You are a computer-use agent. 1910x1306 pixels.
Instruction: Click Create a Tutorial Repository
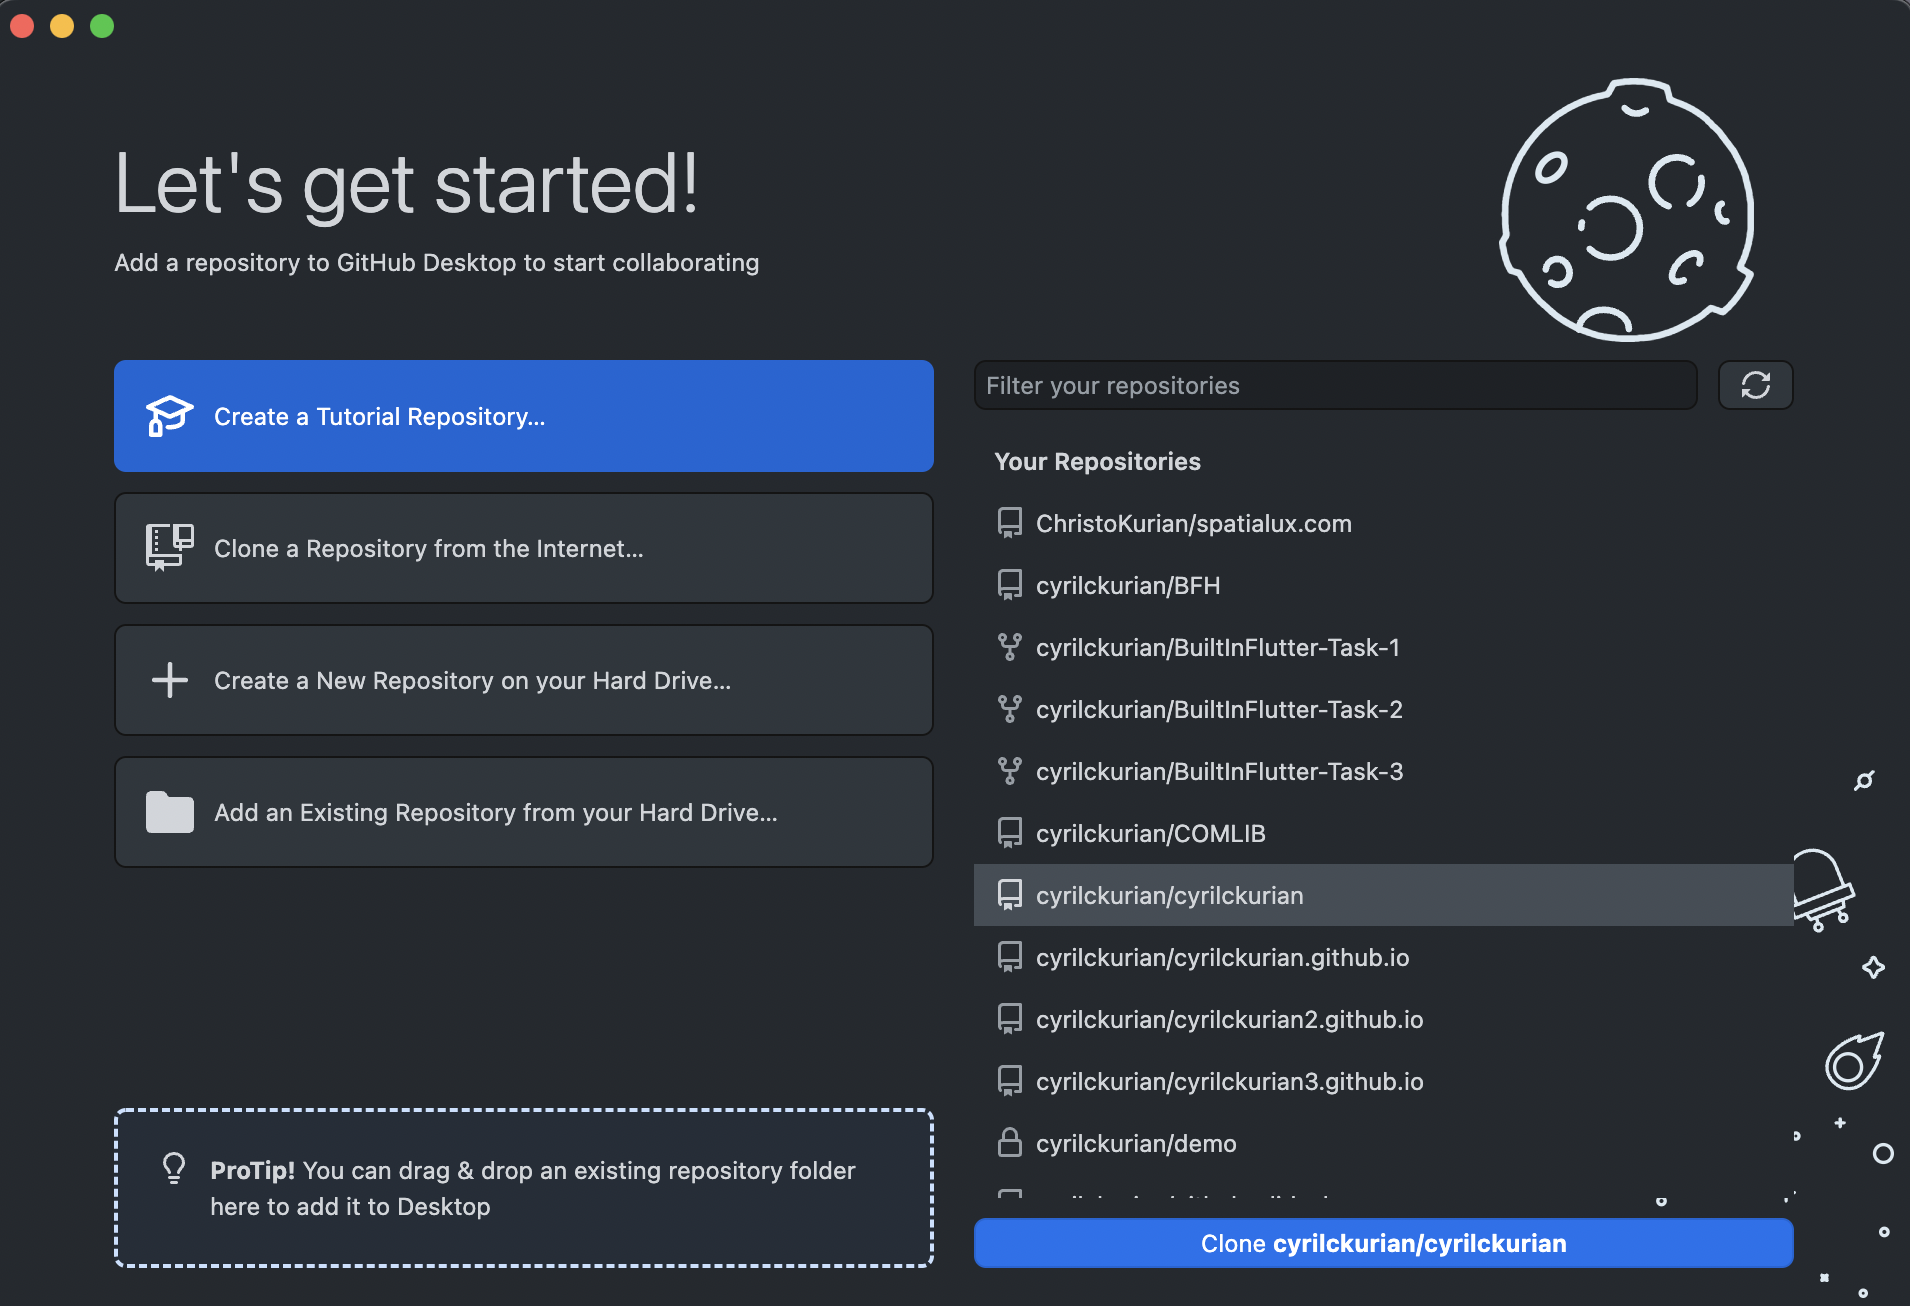[x=523, y=416]
